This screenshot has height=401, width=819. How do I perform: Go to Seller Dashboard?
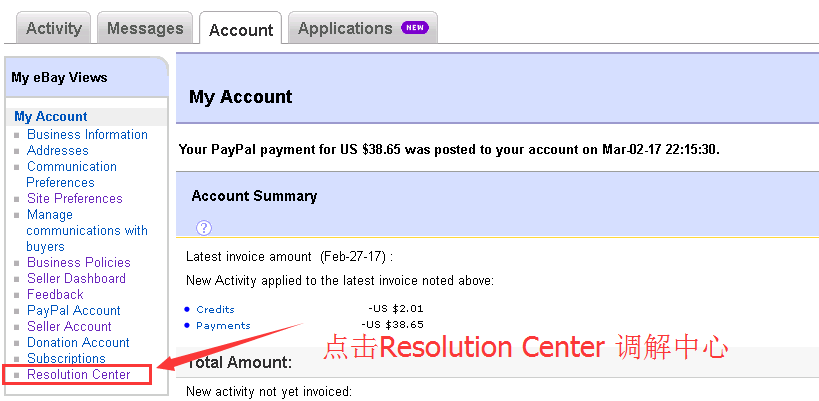click(76, 279)
